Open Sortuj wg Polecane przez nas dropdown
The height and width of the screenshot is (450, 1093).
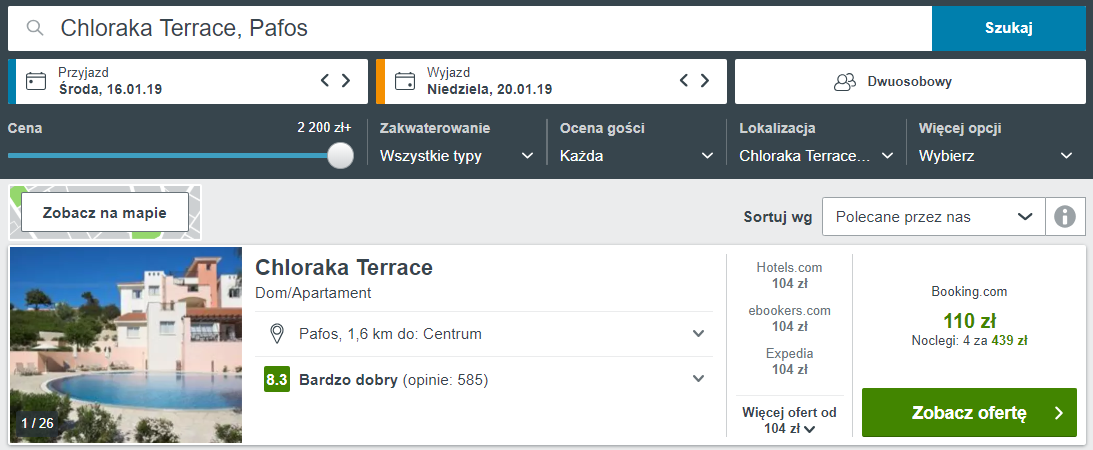[x=934, y=217]
